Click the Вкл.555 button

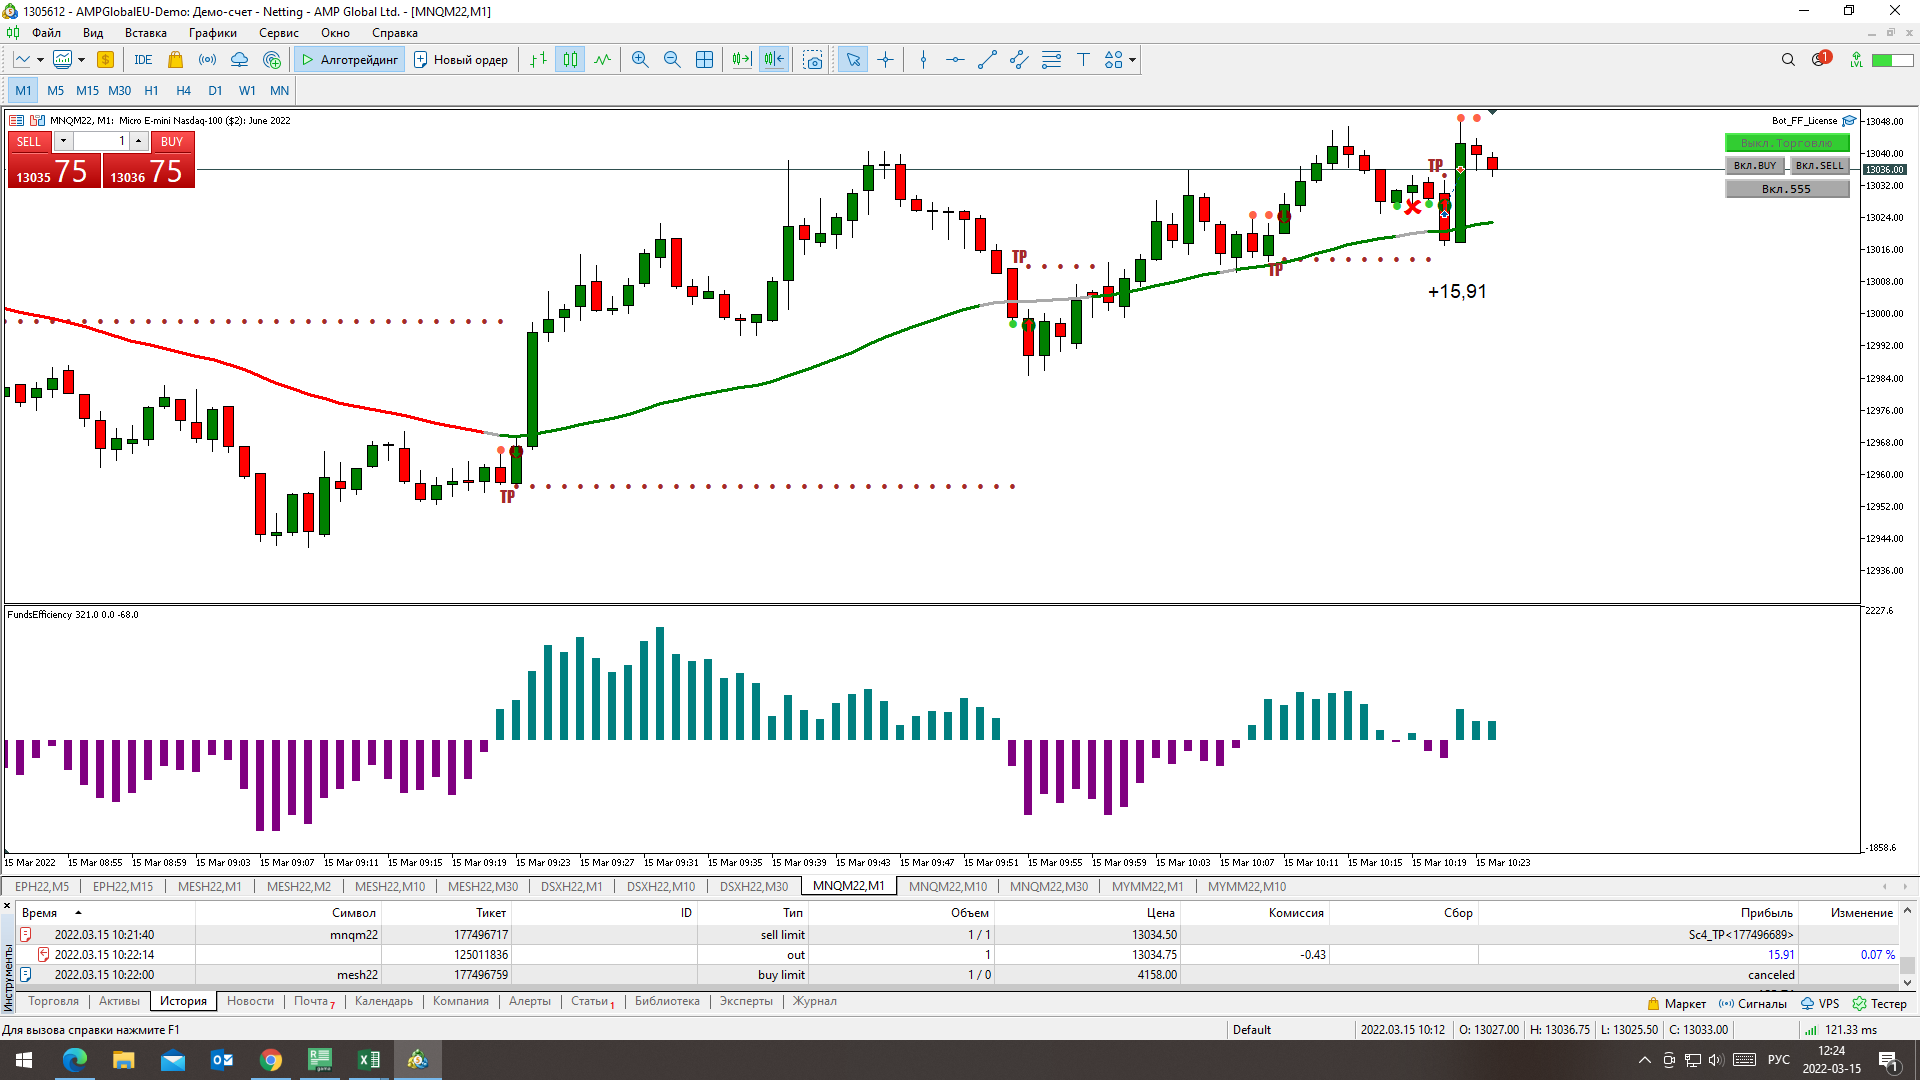tap(1786, 189)
